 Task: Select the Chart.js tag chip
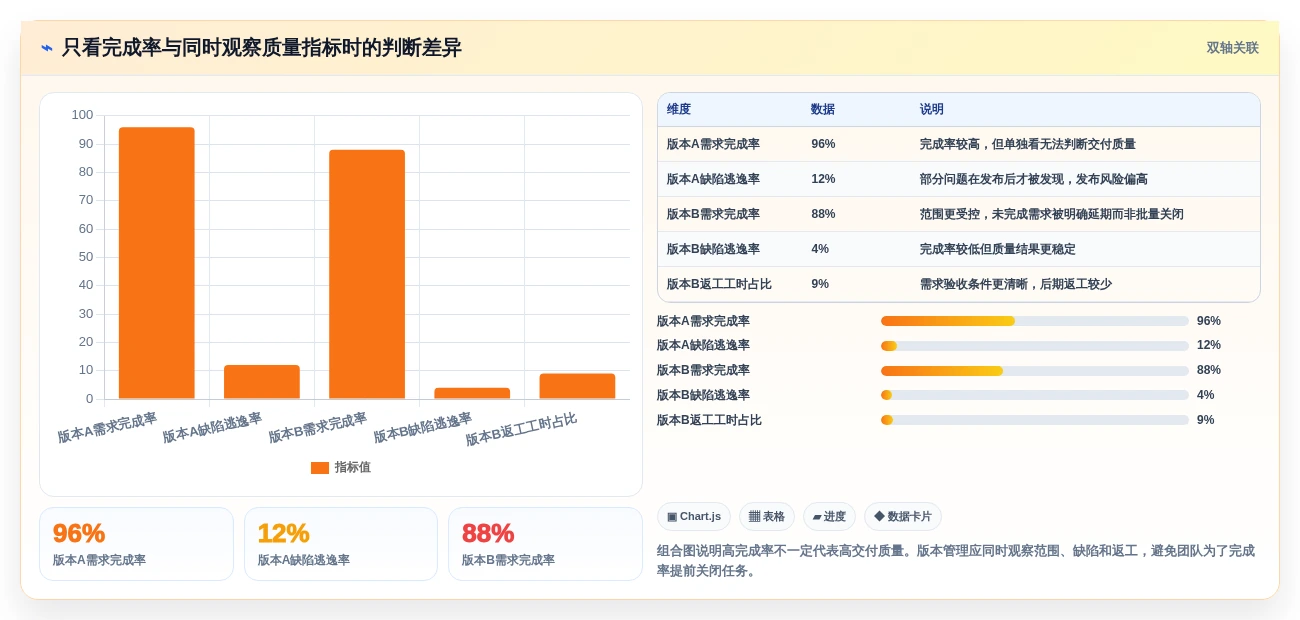(694, 517)
